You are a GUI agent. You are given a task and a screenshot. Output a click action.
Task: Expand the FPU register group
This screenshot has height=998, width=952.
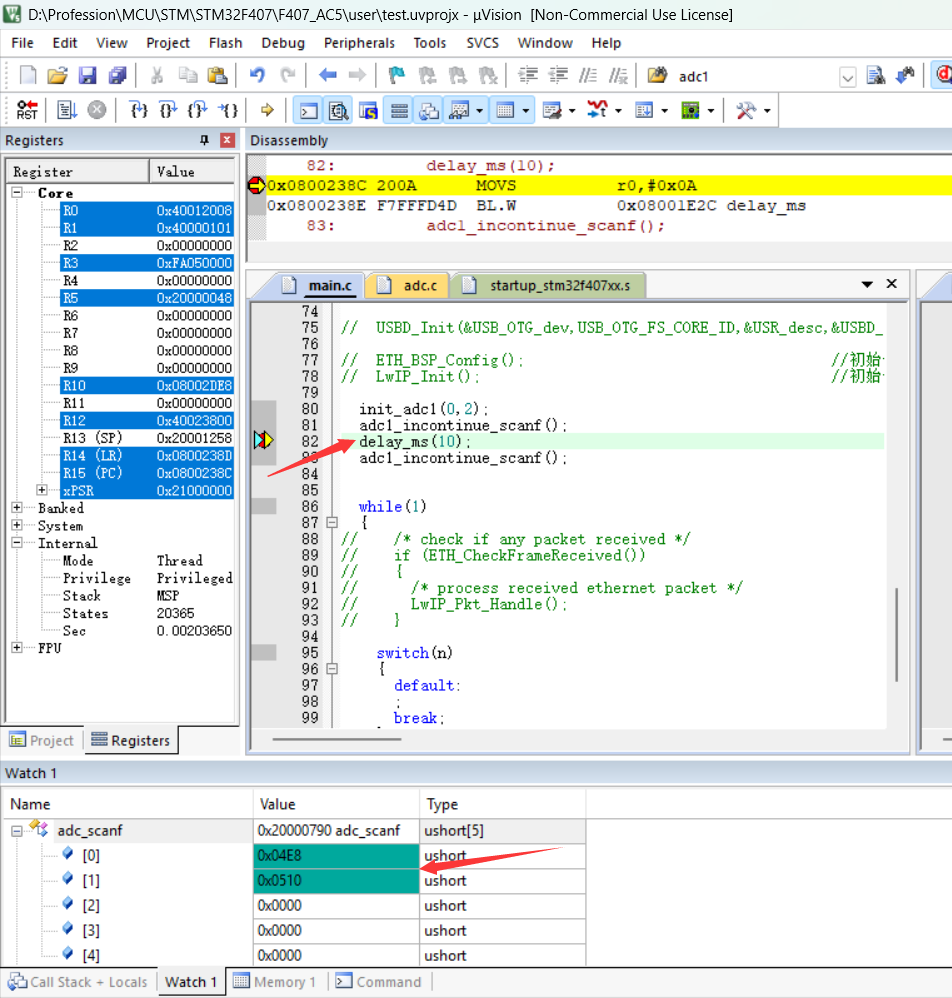pyautogui.click(x=18, y=648)
